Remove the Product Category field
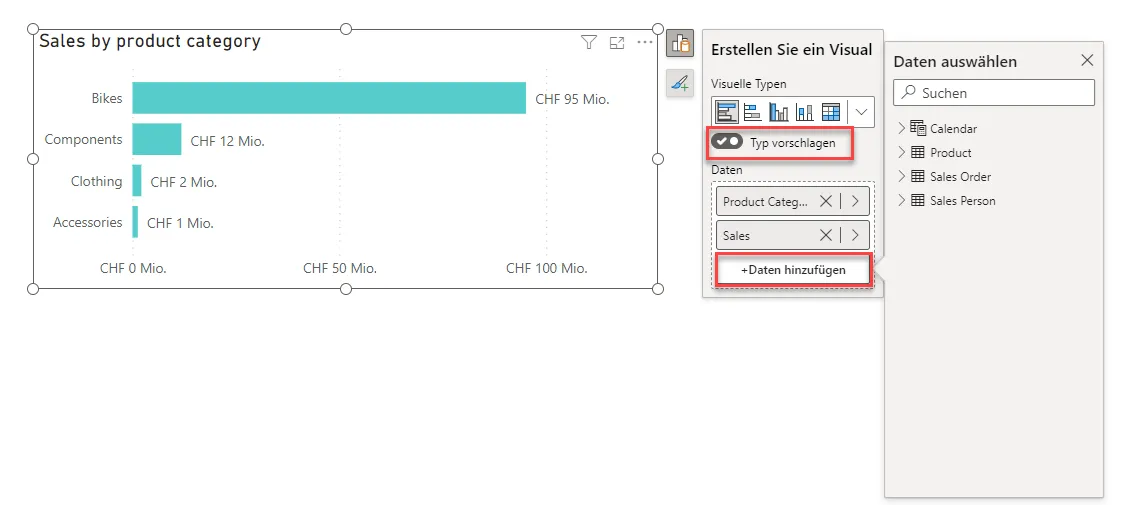This screenshot has width=1130, height=505. point(826,202)
